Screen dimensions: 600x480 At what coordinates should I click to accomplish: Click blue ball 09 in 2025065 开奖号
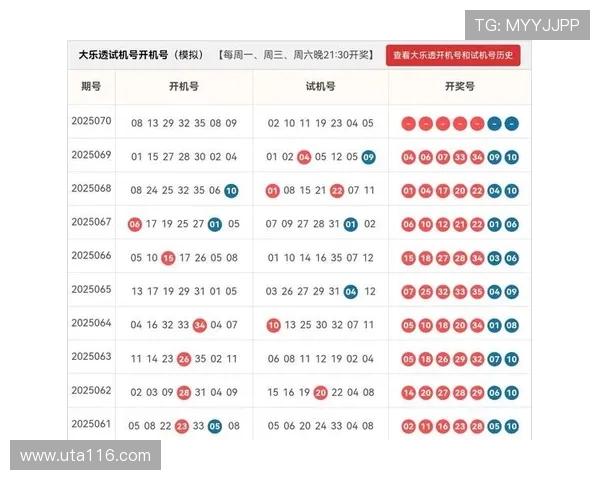coord(512,292)
